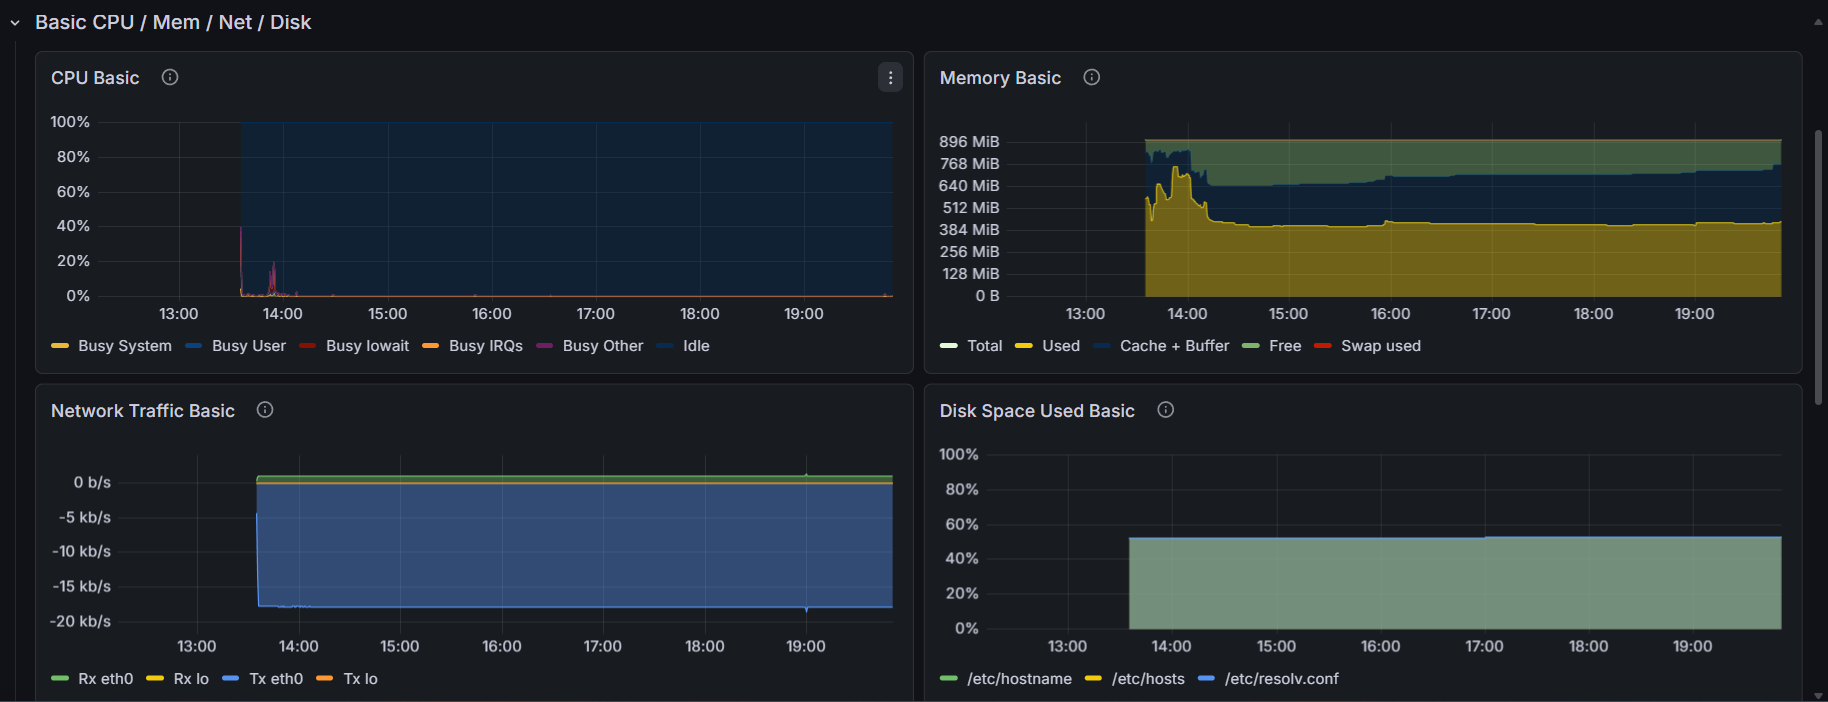Click the Network Traffic Basic info icon
This screenshot has width=1828, height=702.
coord(265,410)
